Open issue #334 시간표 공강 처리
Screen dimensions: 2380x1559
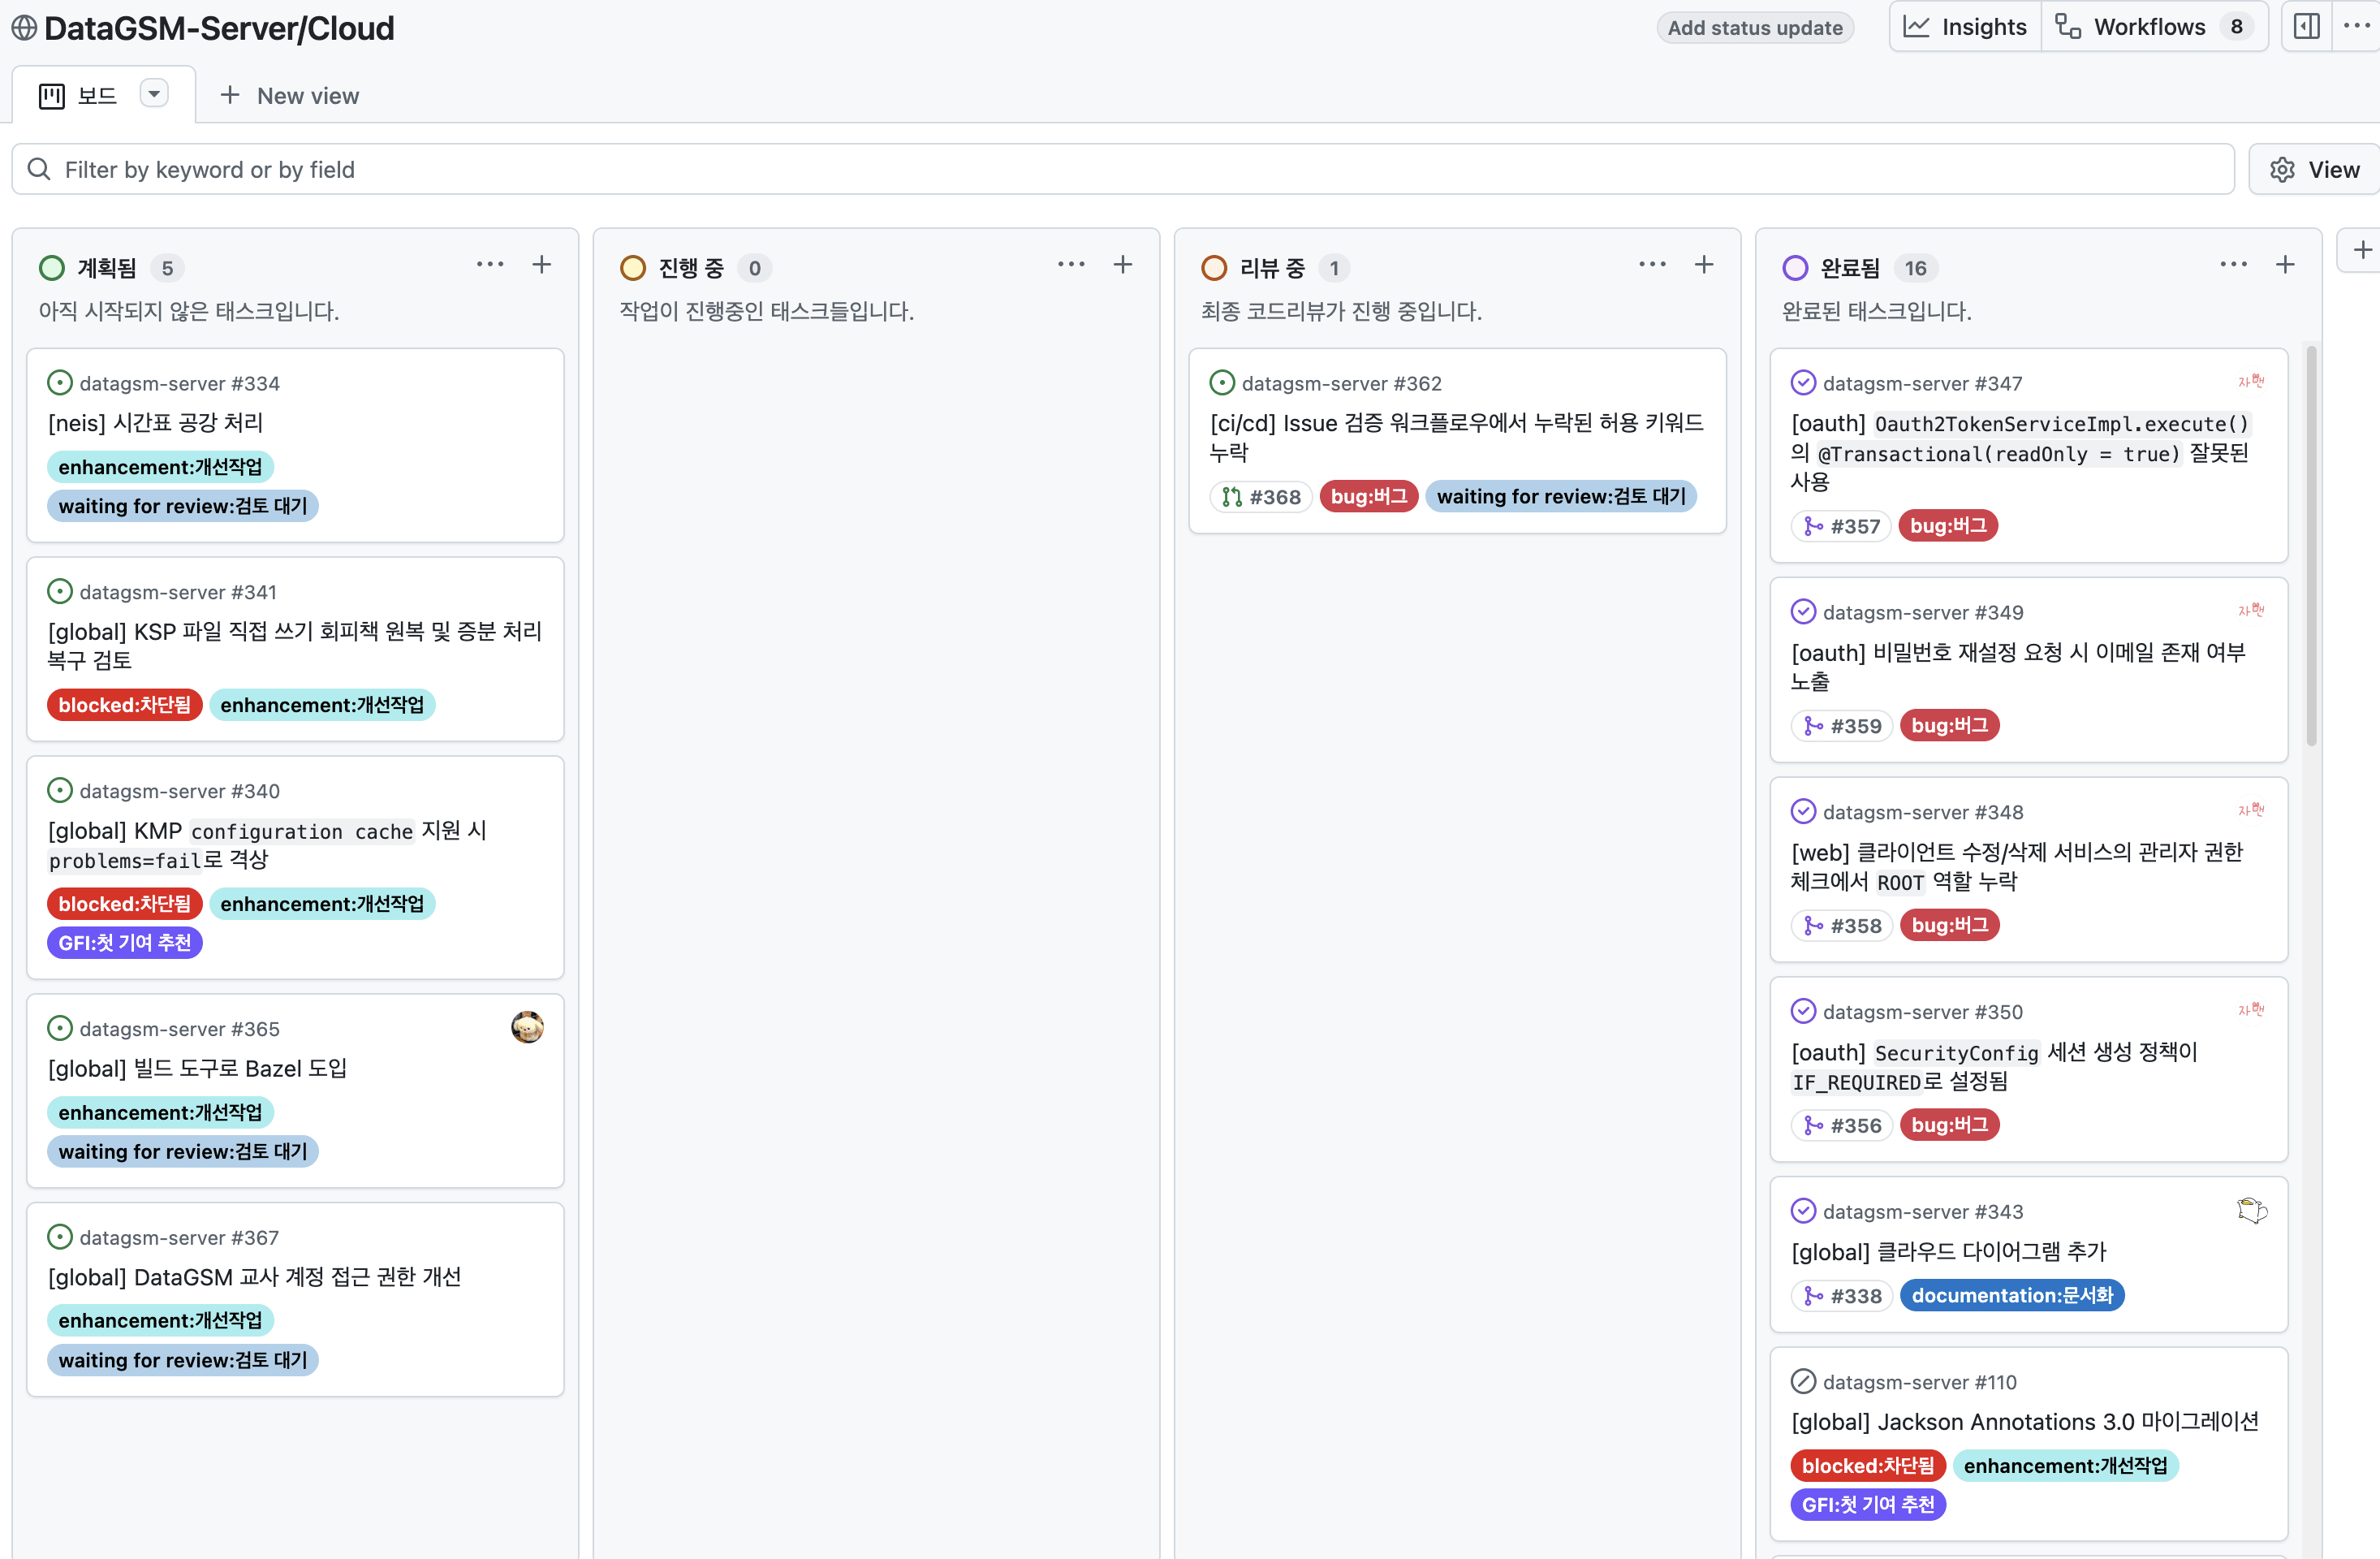[156, 423]
